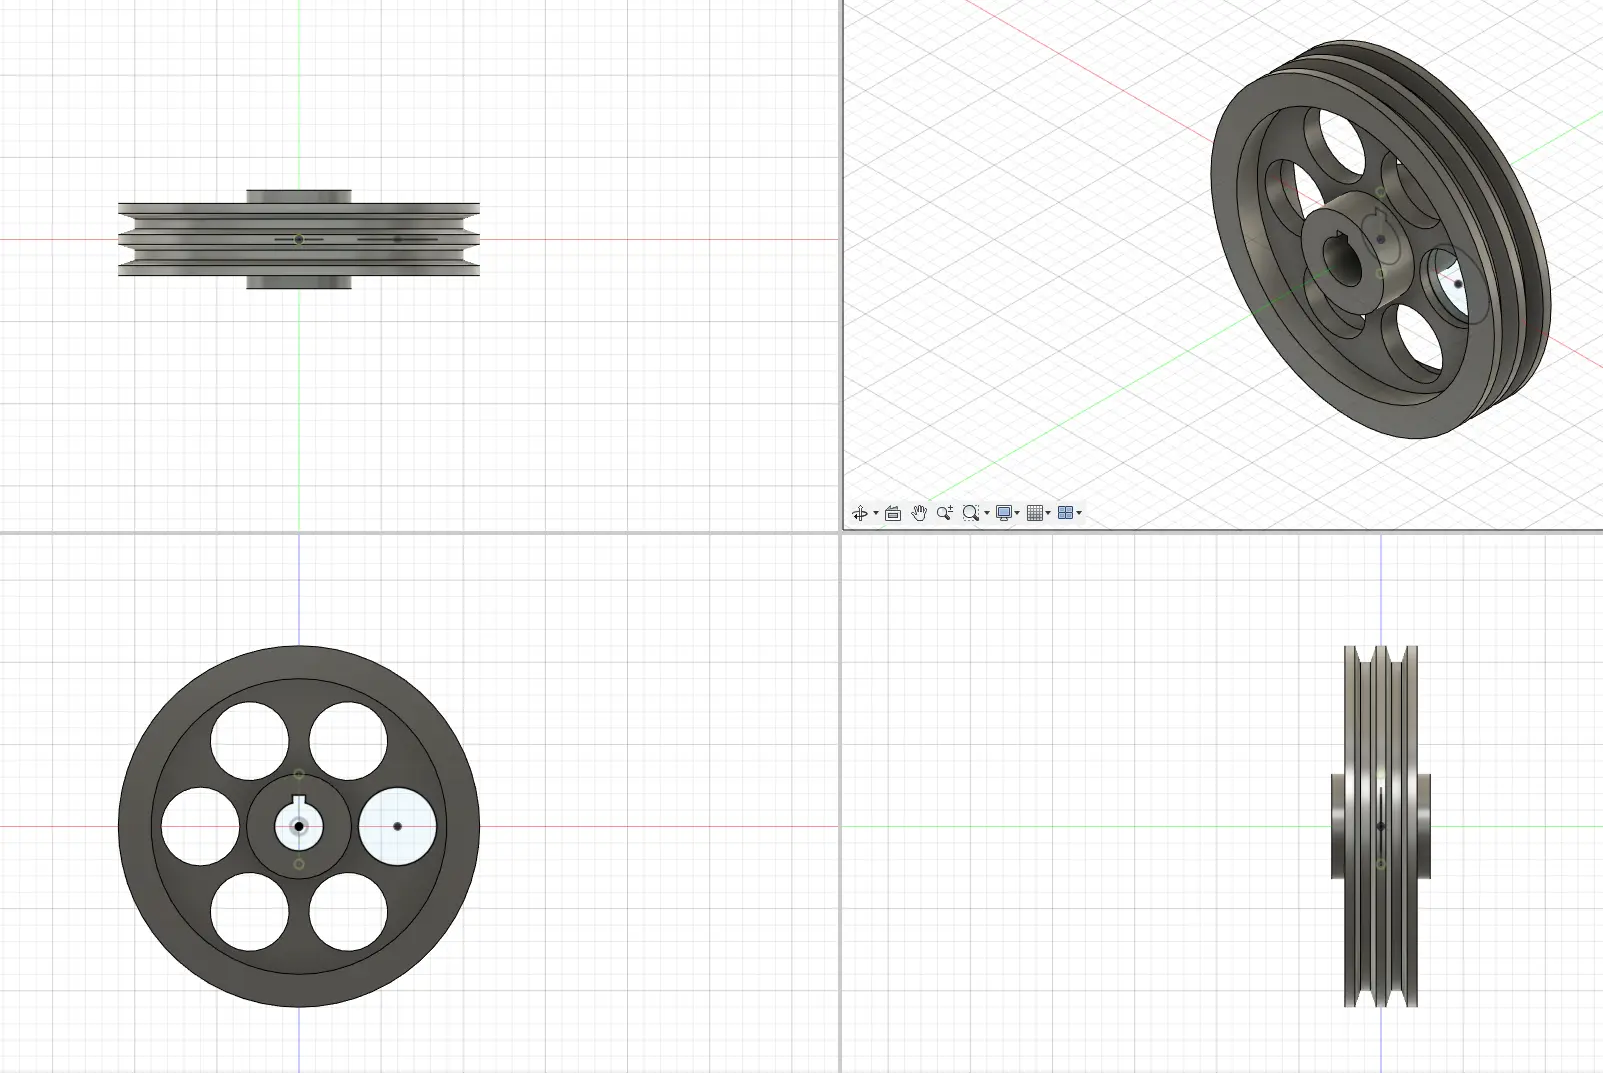
Task: Click the outer rim in front view
Action: click(299, 662)
